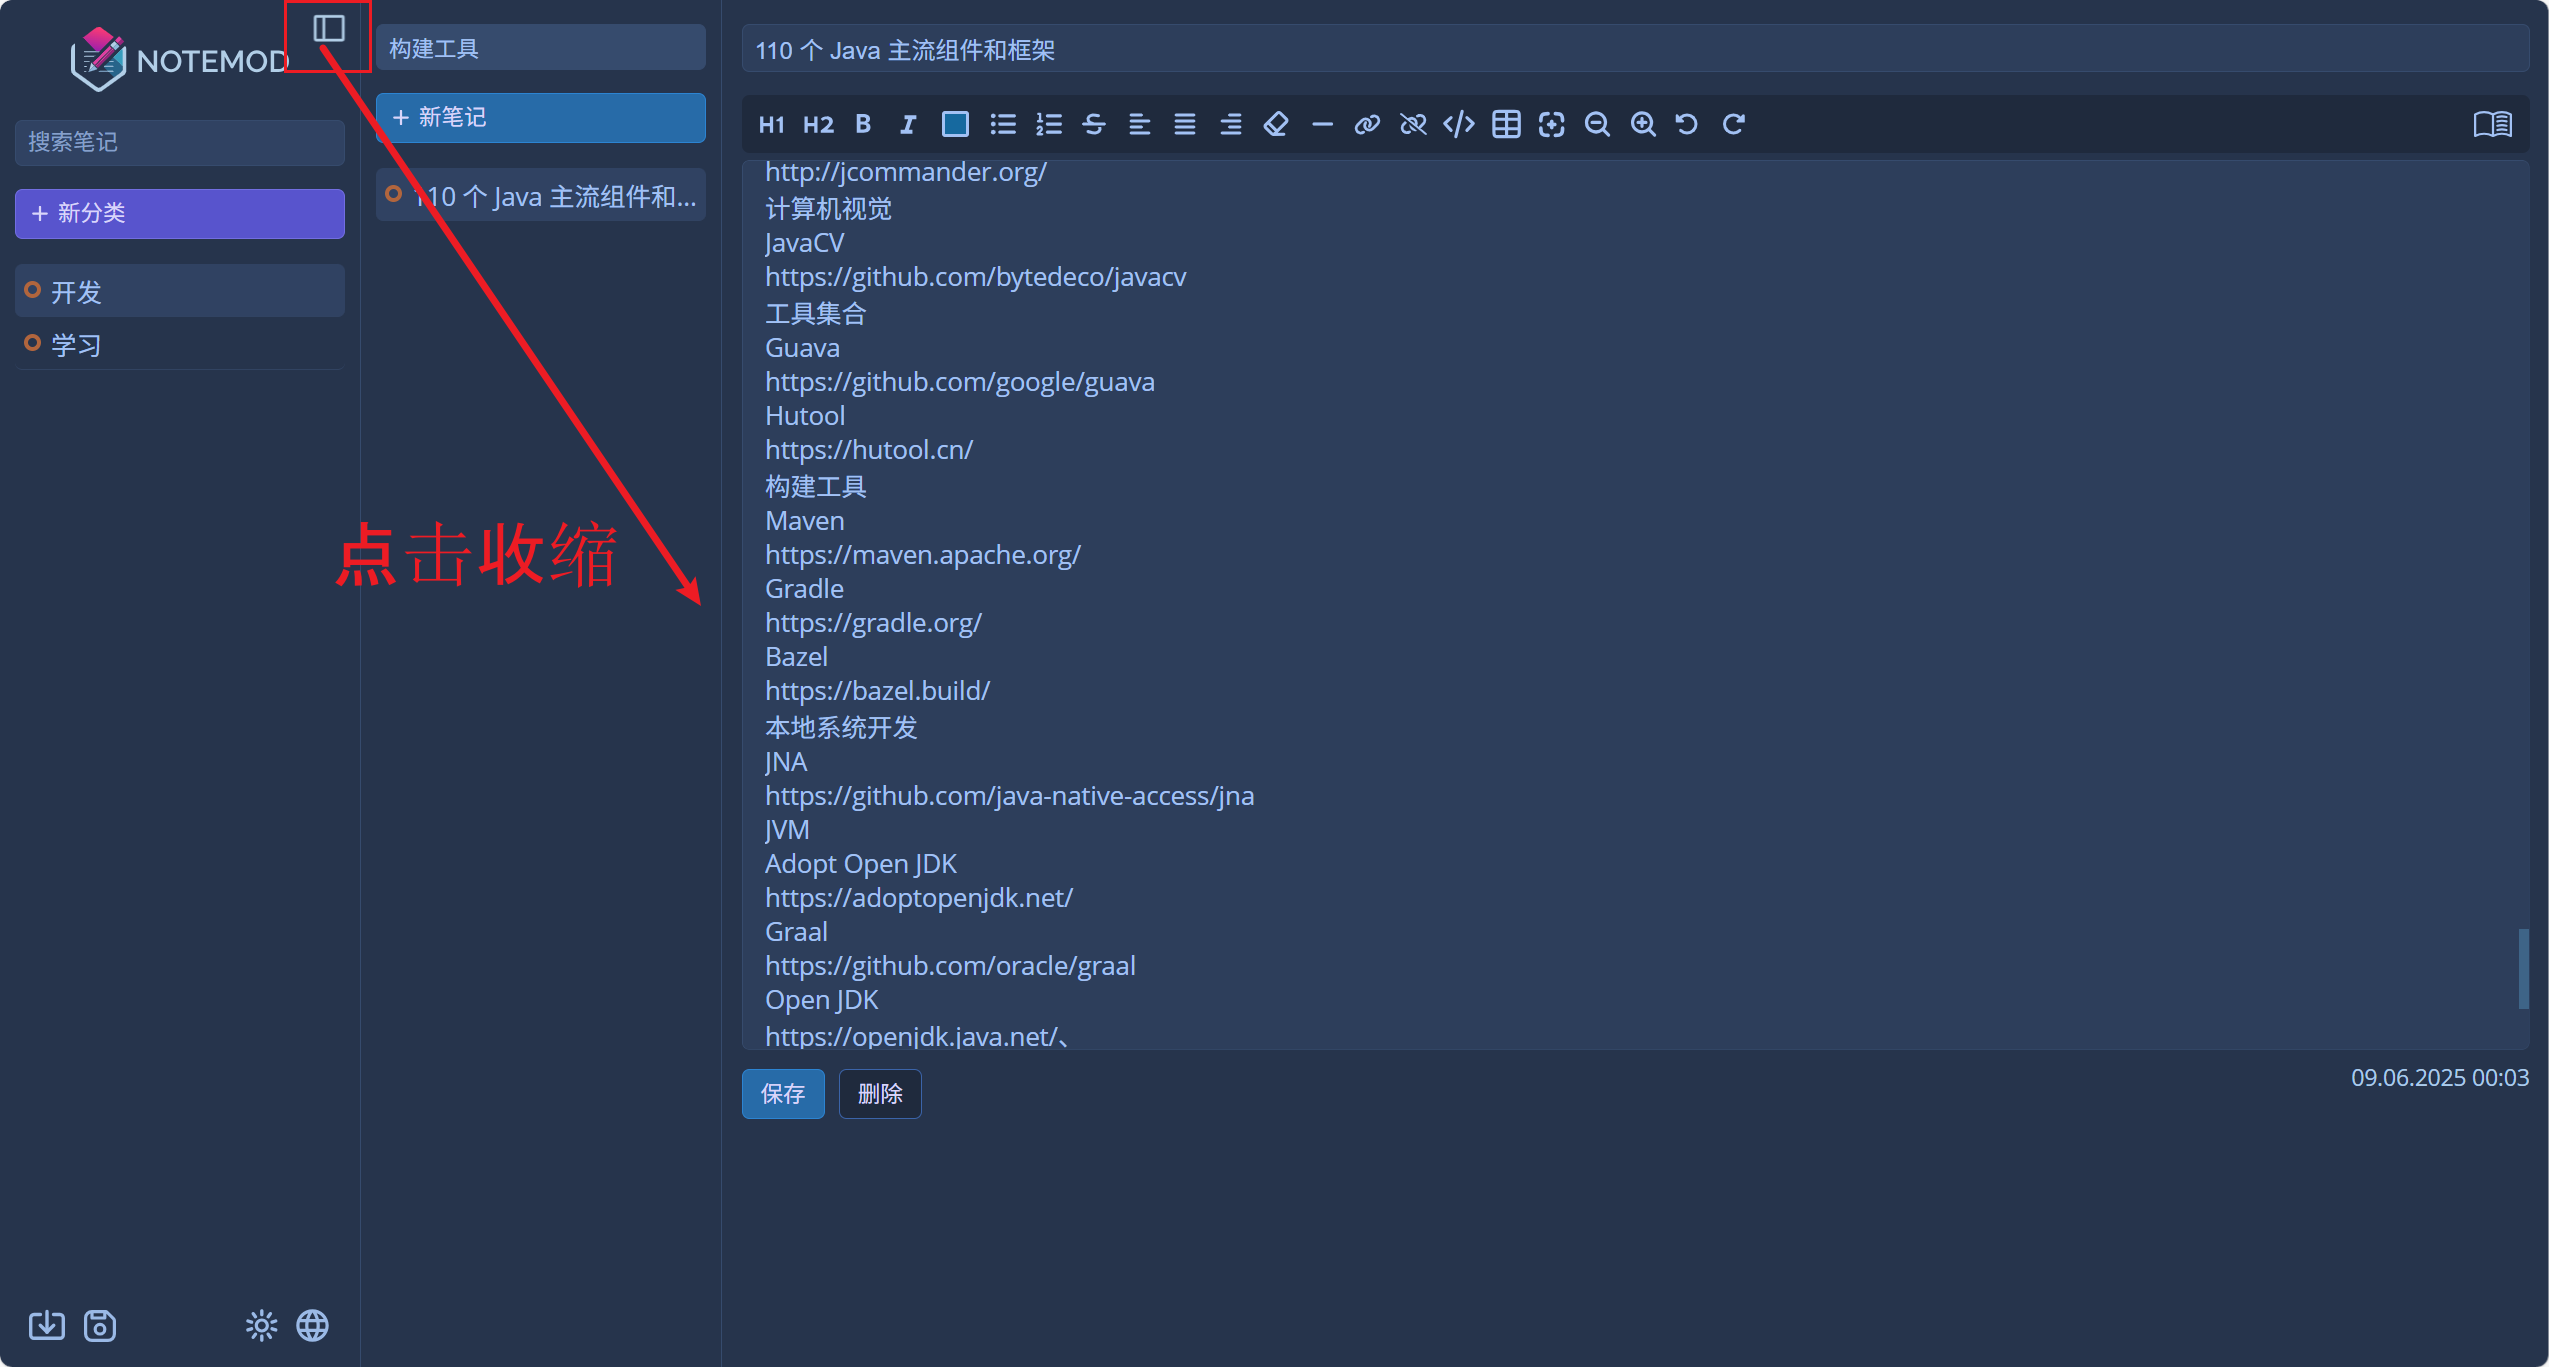Apply Heading 2 formatting

[x=818, y=124]
